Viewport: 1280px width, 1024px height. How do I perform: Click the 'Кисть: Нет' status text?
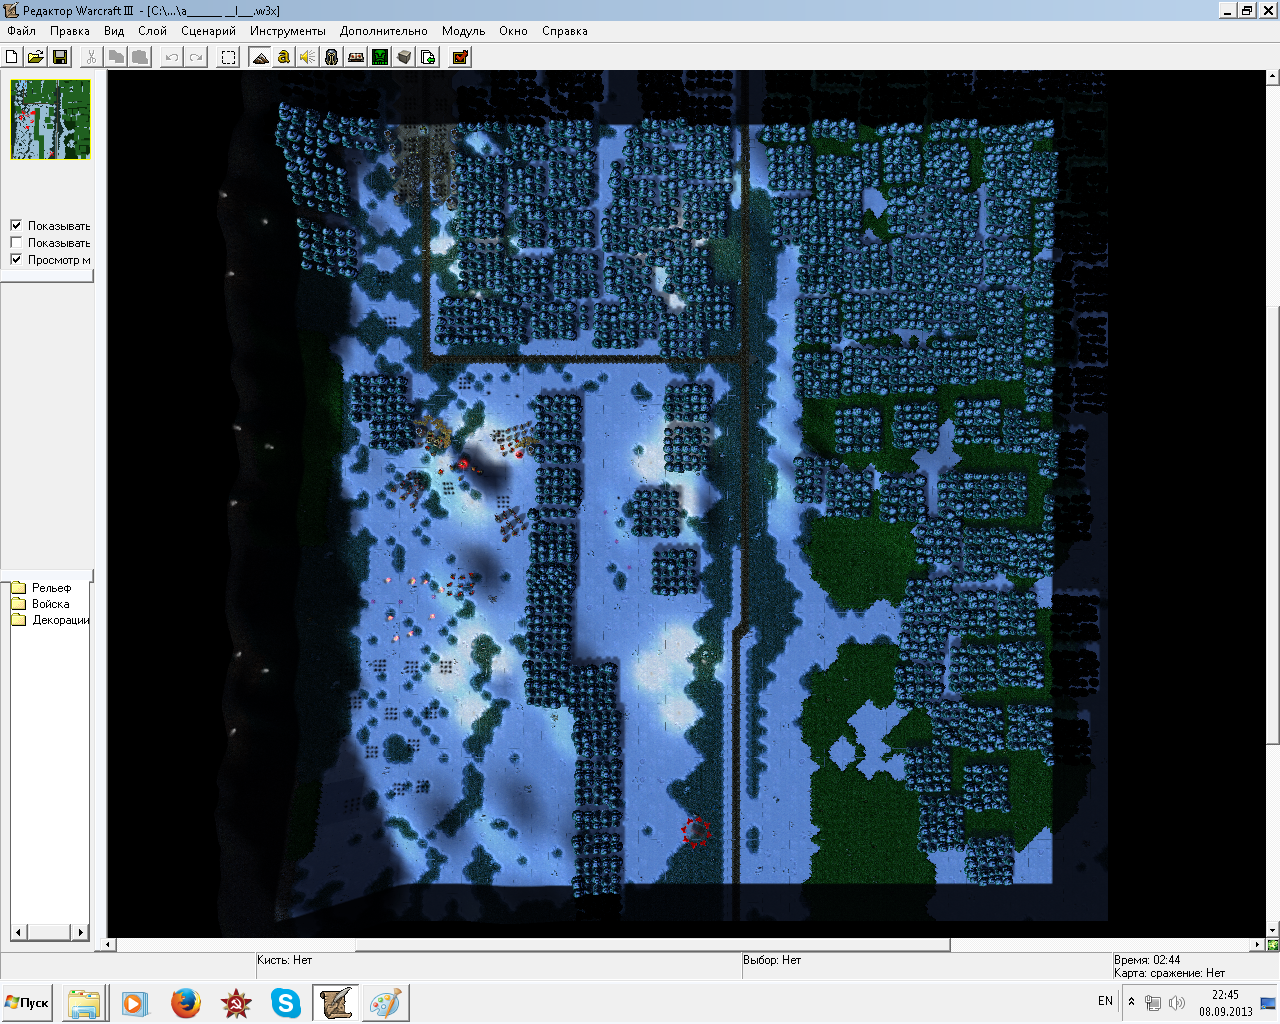[x=284, y=960]
